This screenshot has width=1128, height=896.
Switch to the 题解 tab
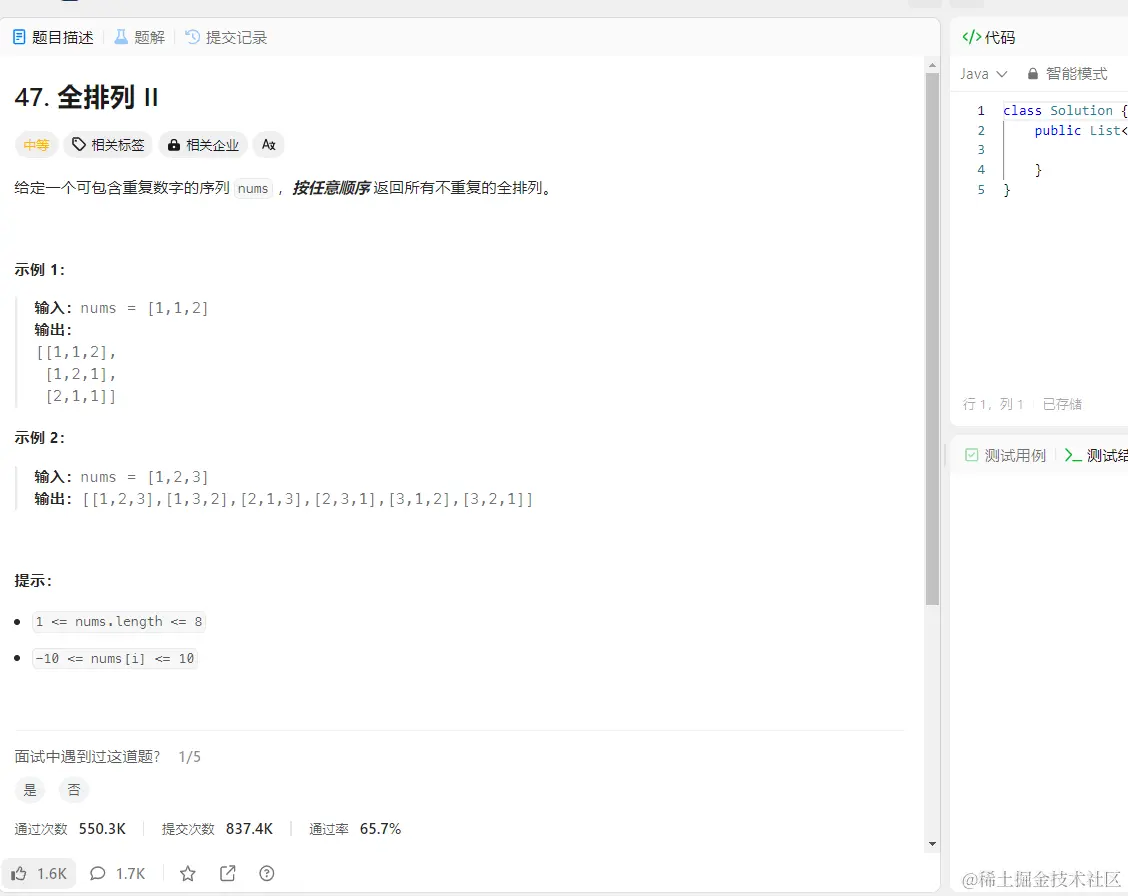coord(140,37)
